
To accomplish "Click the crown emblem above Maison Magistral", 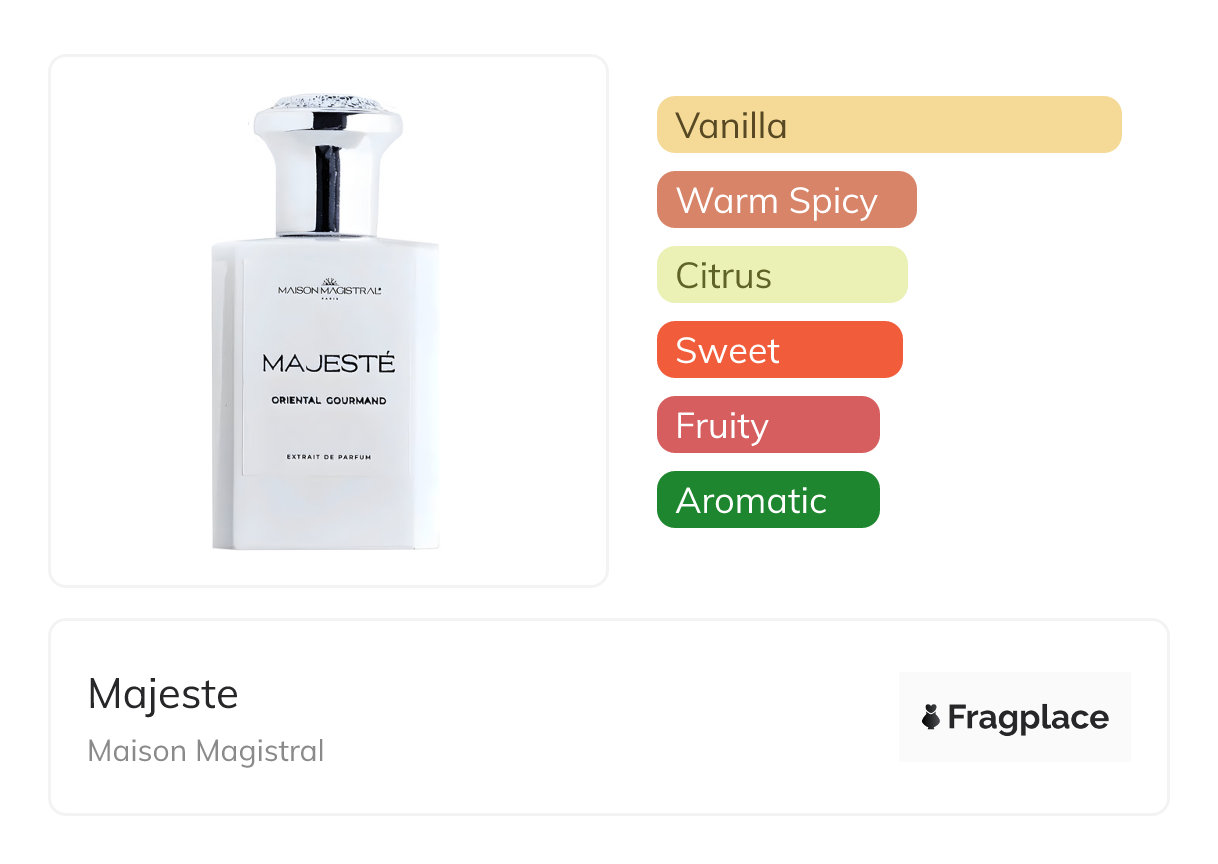I will point(330,279).
